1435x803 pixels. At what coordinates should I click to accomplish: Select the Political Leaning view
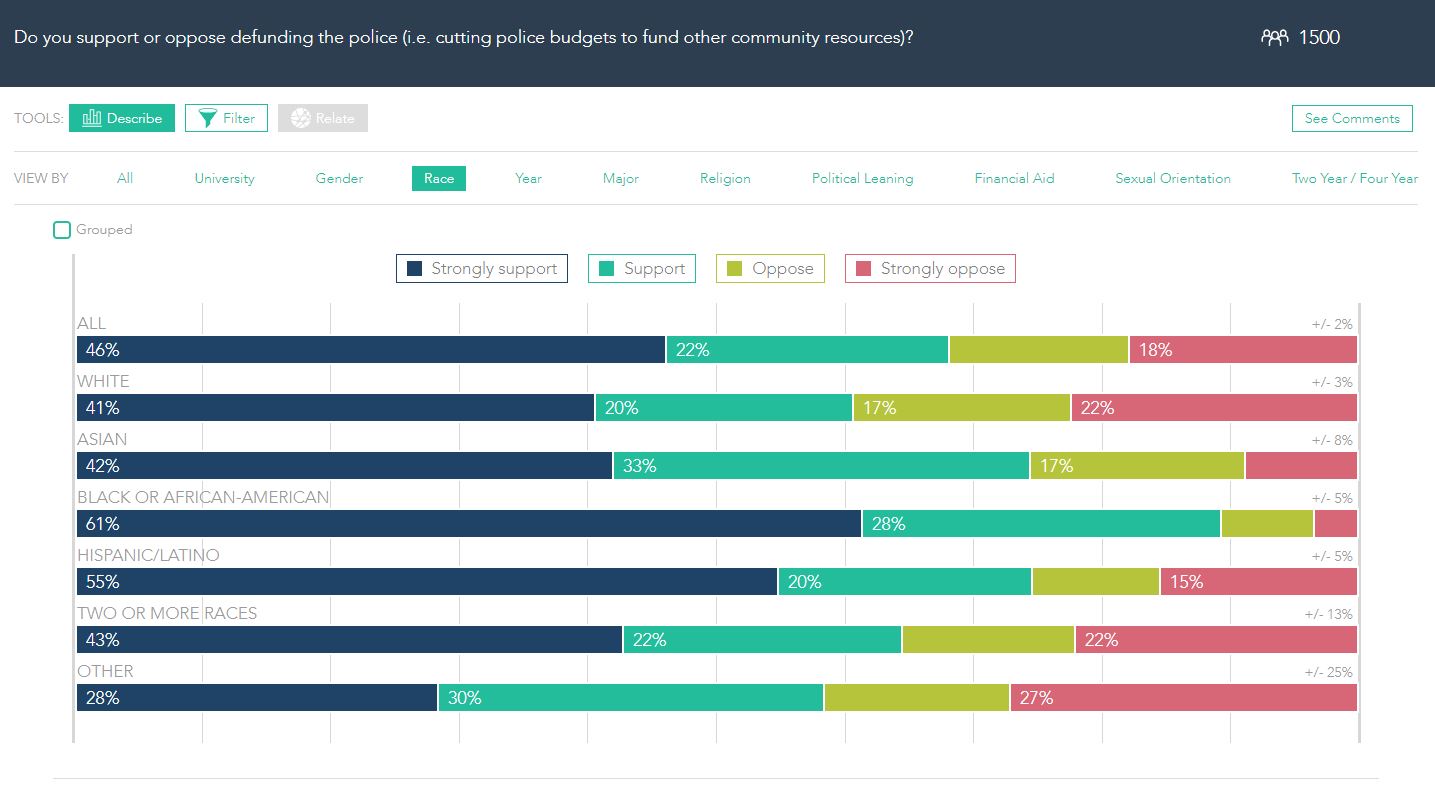coord(862,178)
